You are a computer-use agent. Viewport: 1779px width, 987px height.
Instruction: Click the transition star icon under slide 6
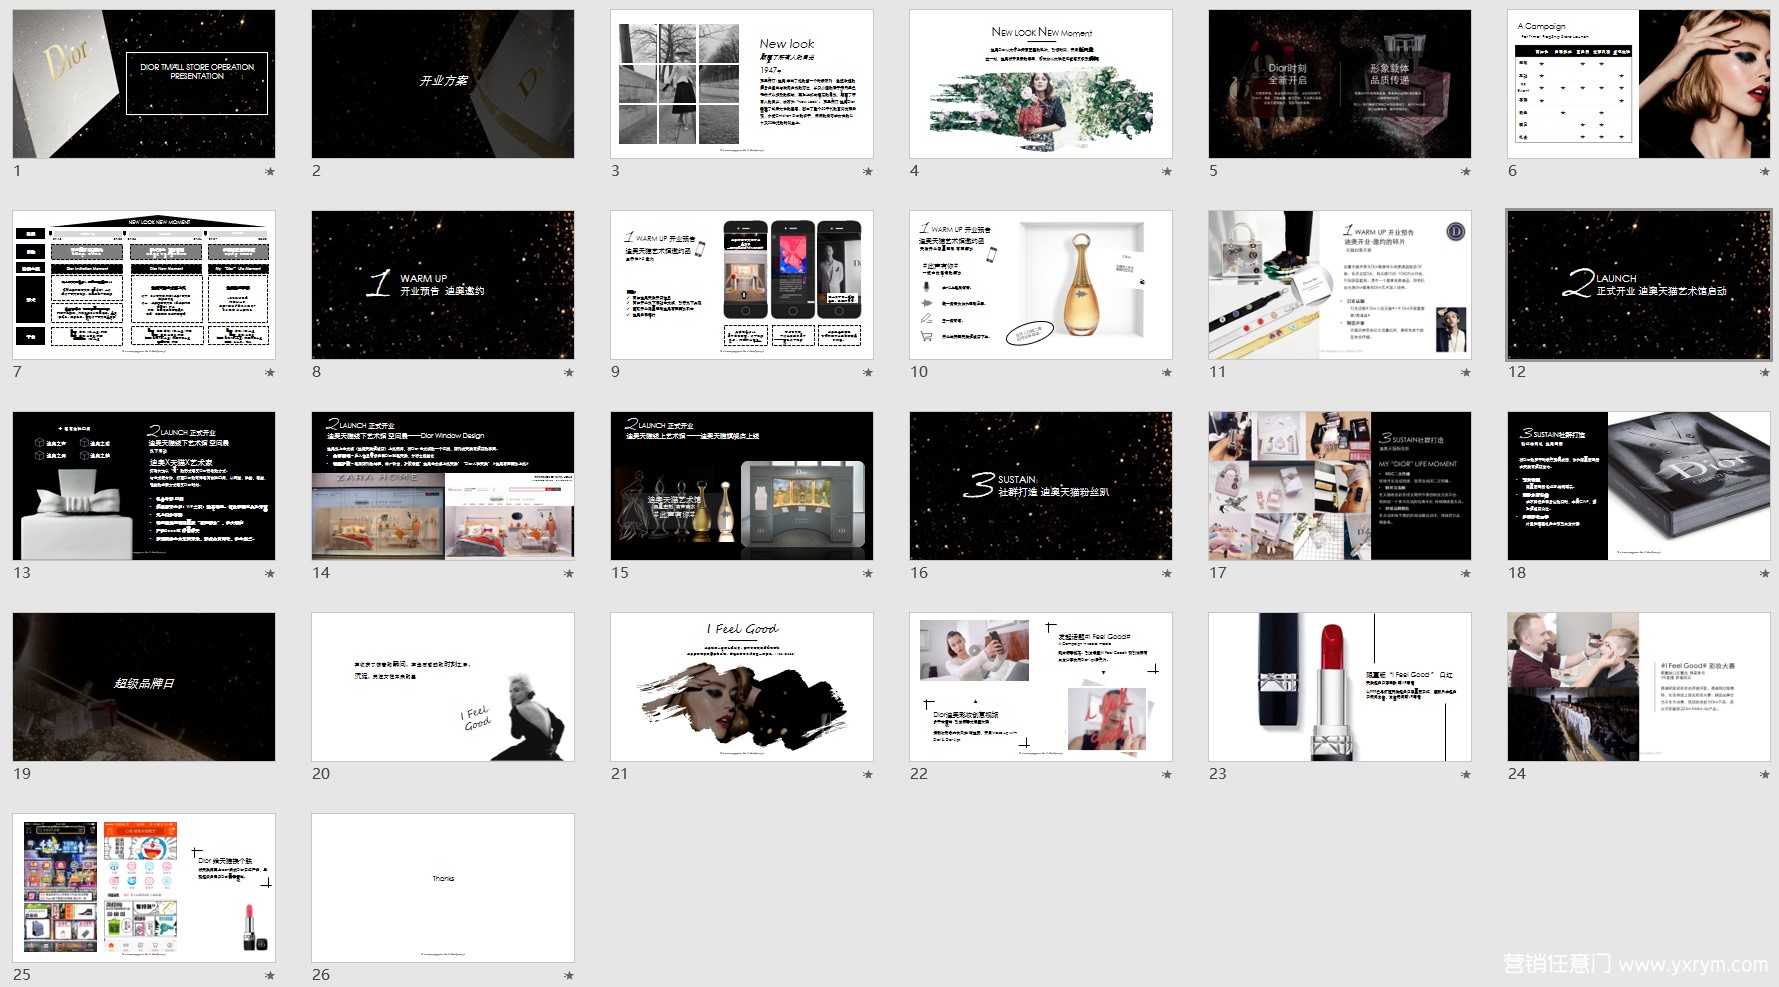1765,172
